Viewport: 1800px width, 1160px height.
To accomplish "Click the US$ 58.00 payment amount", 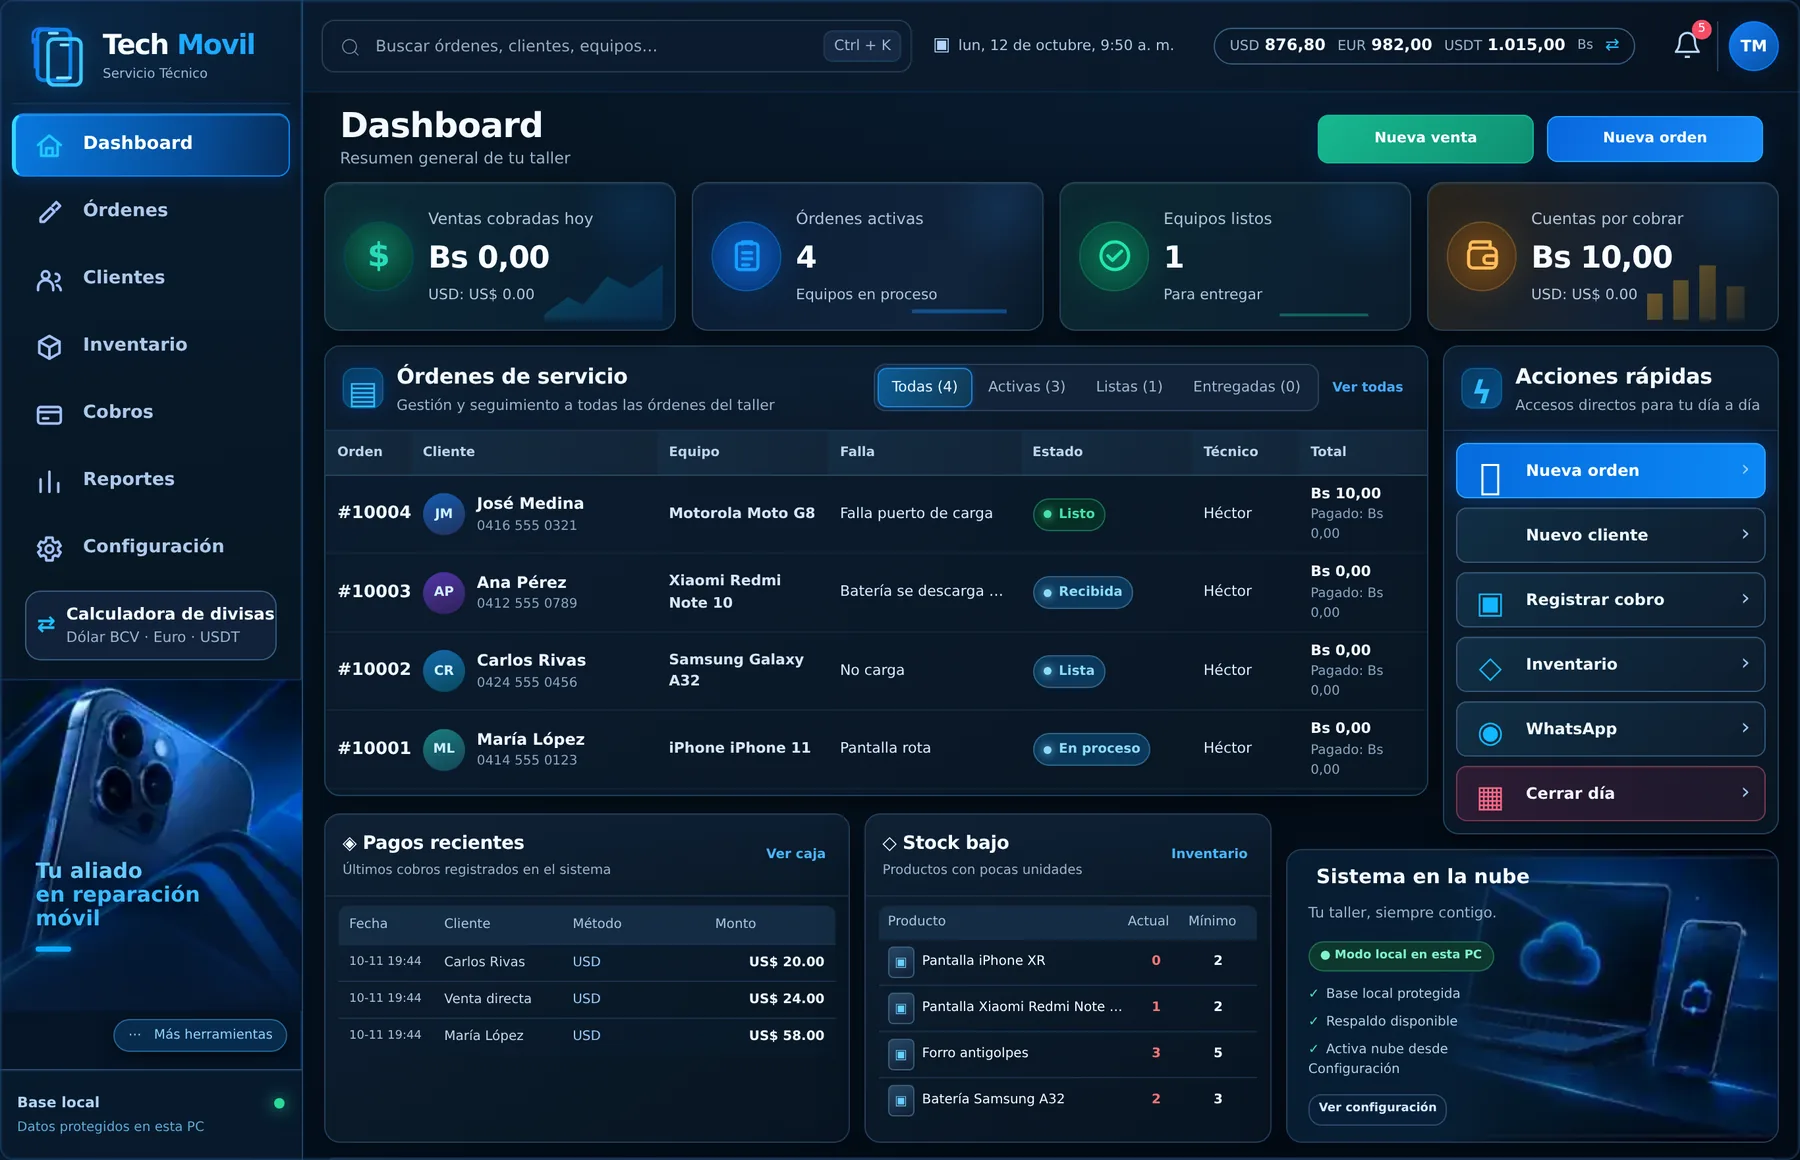I will [786, 1036].
